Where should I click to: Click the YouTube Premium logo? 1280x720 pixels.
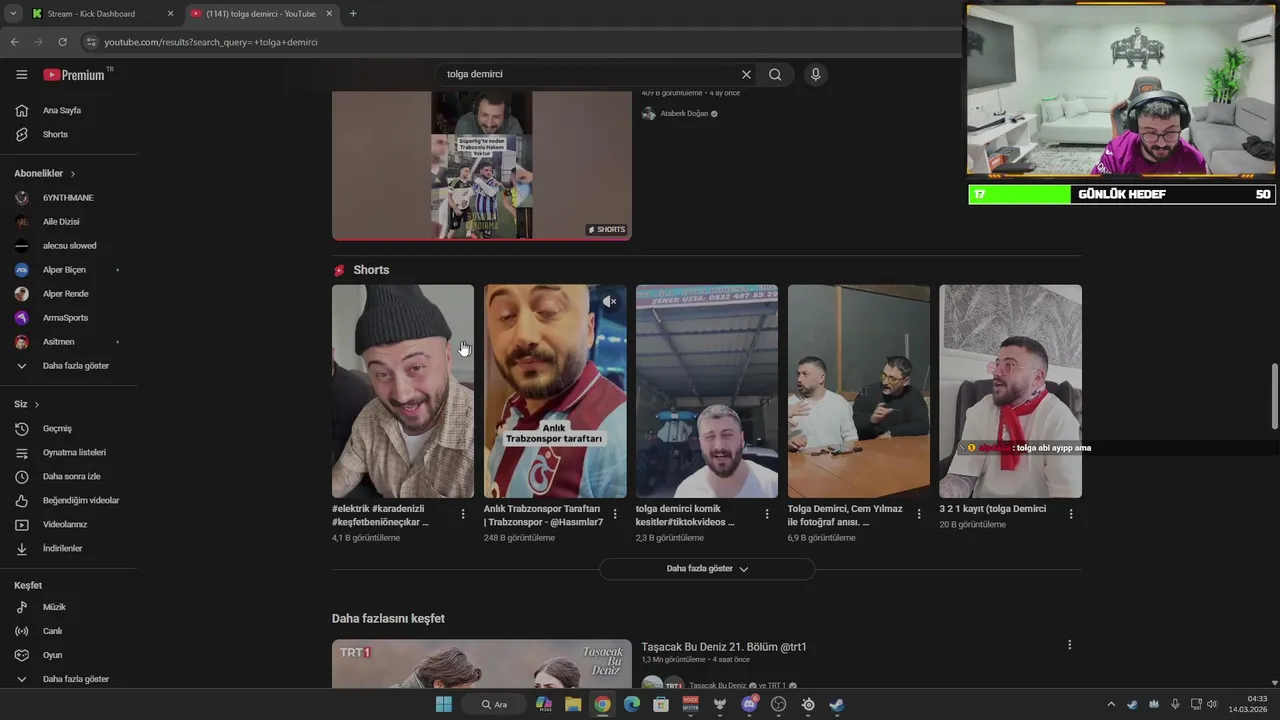(74, 75)
